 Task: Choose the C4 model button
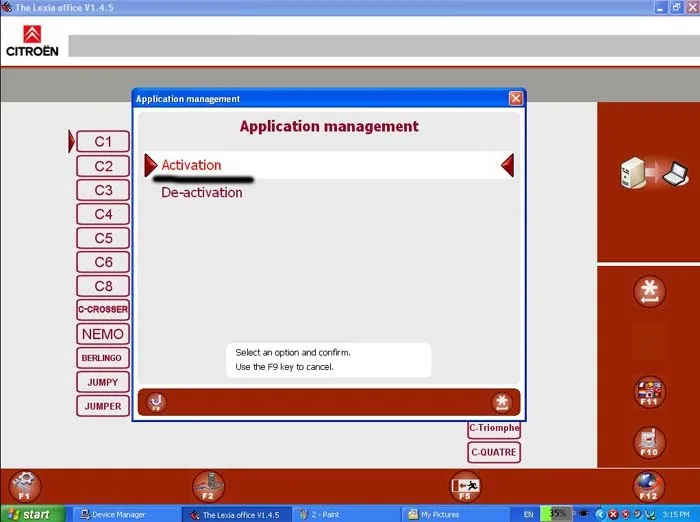[103, 214]
